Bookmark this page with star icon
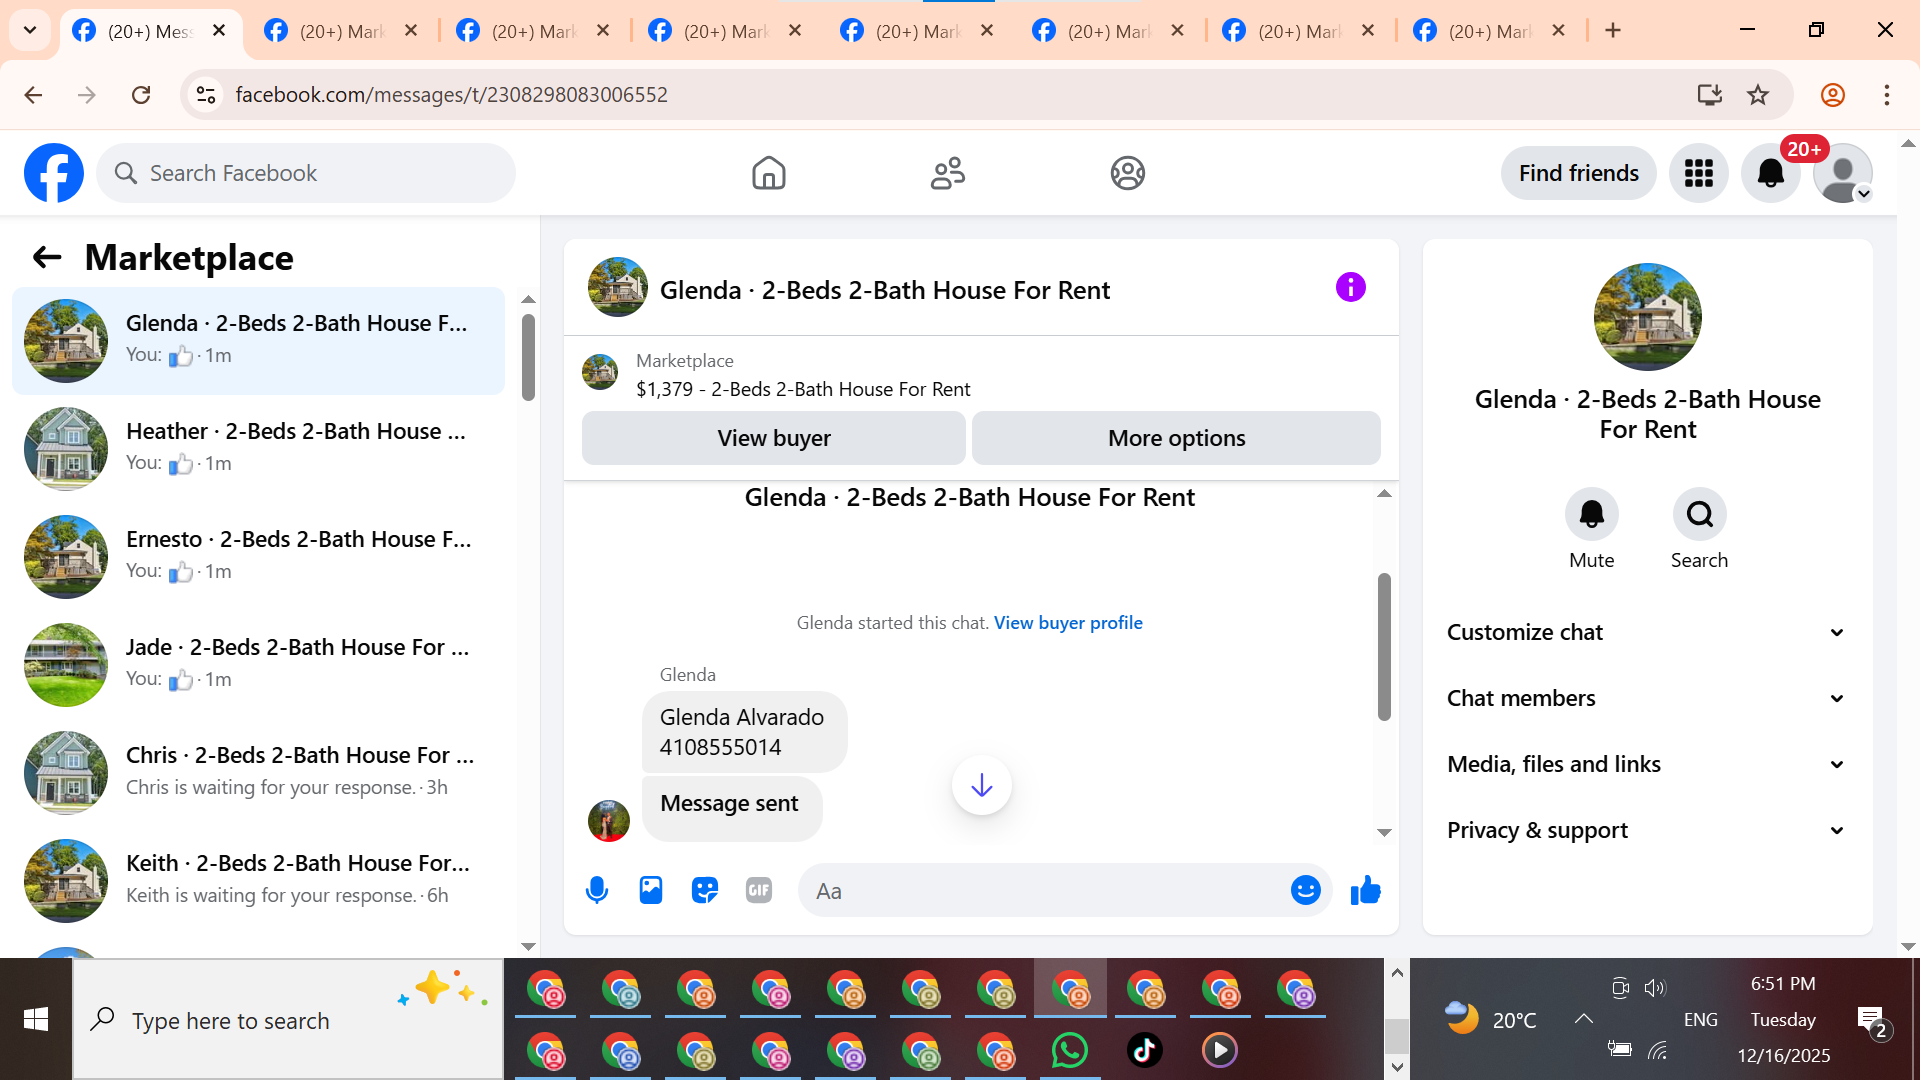The height and width of the screenshot is (1080, 1920). pos(1758,95)
